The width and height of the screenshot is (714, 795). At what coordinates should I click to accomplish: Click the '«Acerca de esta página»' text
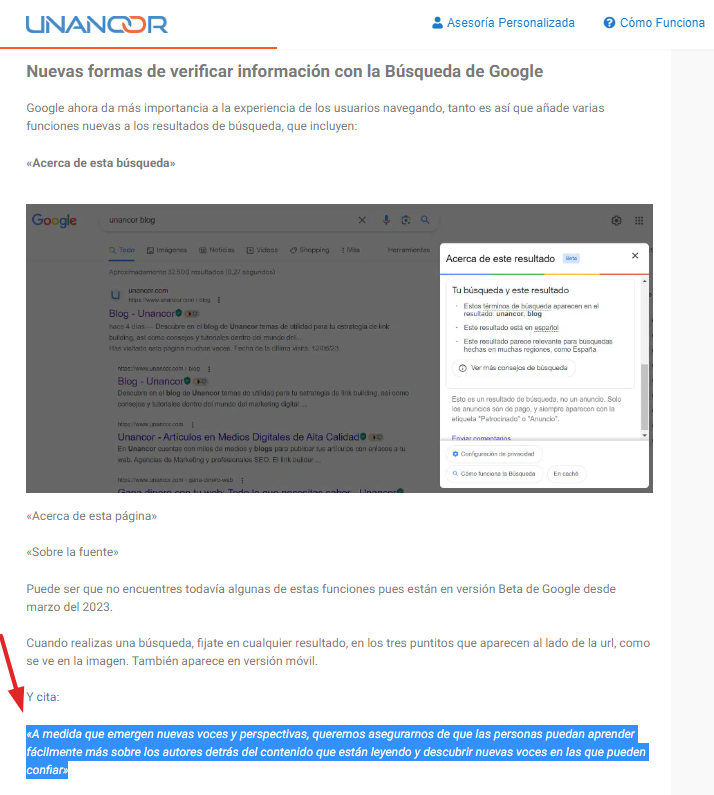coord(92,516)
